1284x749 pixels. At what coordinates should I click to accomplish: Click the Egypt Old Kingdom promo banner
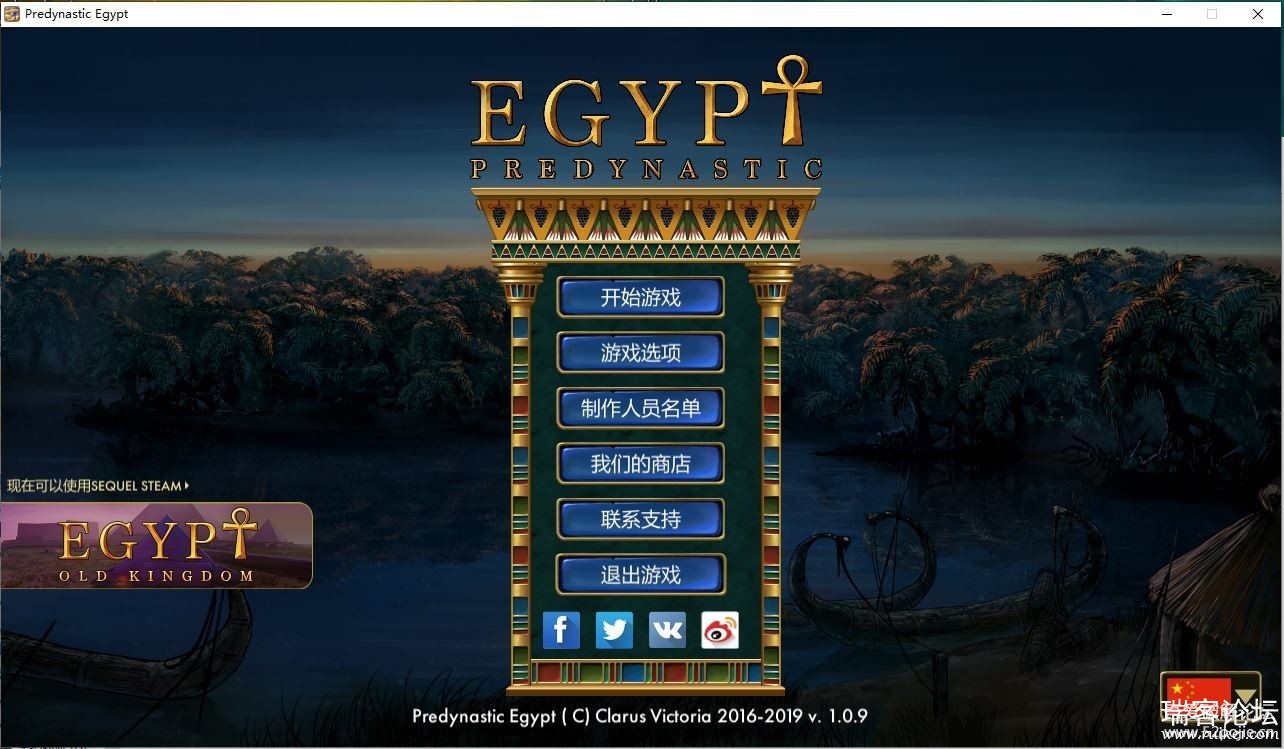156,545
